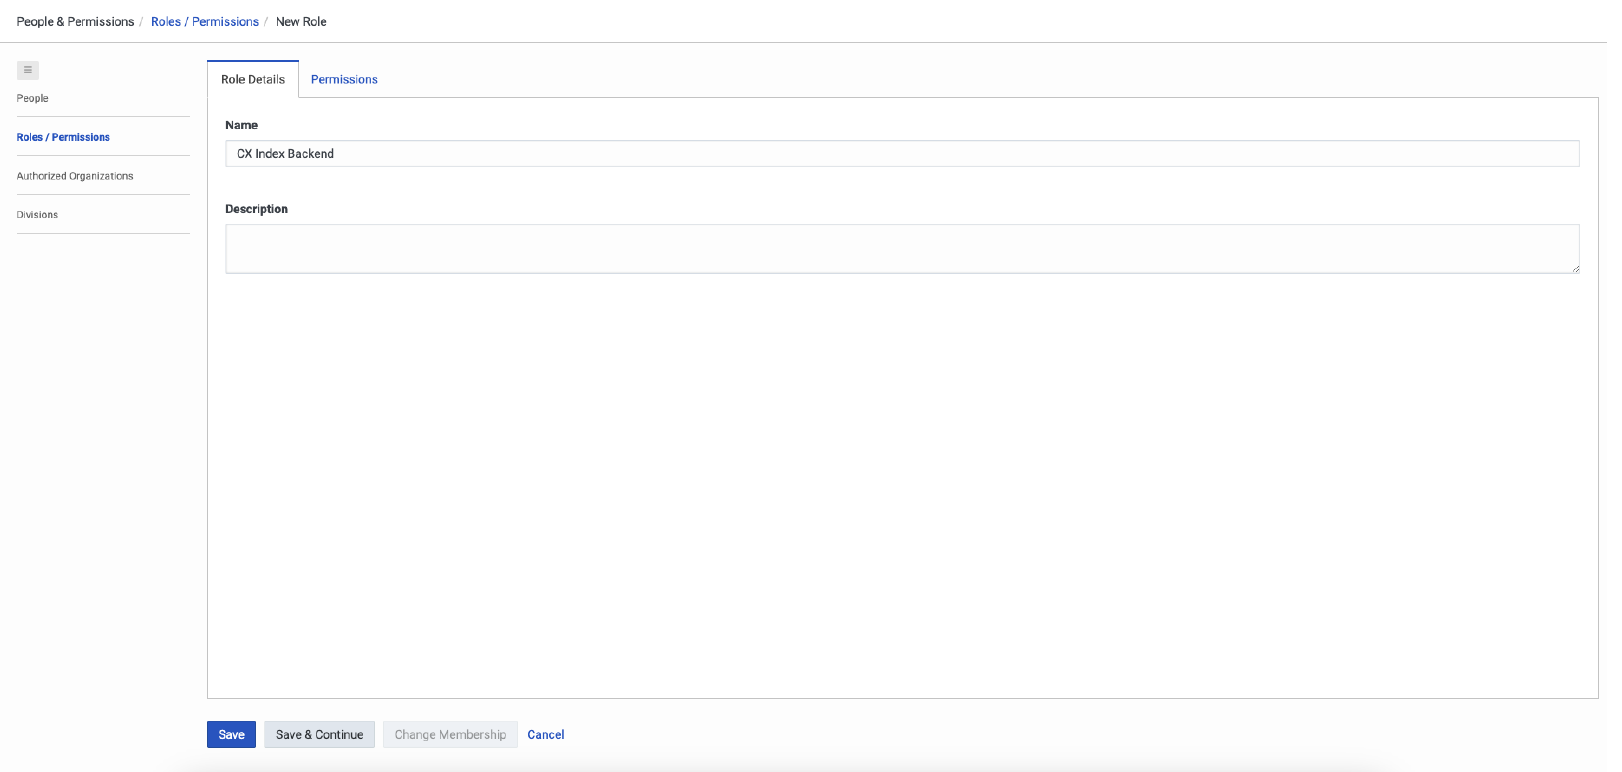Click the Name field label
The width and height of the screenshot is (1622, 772).
point(241,125)
